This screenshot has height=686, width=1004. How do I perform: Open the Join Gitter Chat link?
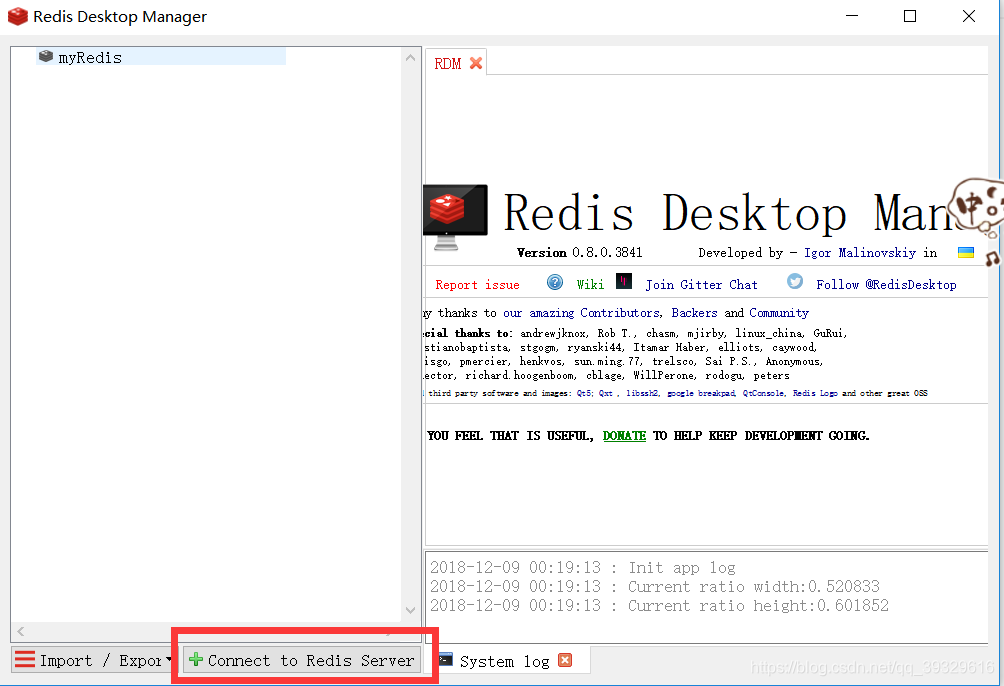tap(701, 284)
